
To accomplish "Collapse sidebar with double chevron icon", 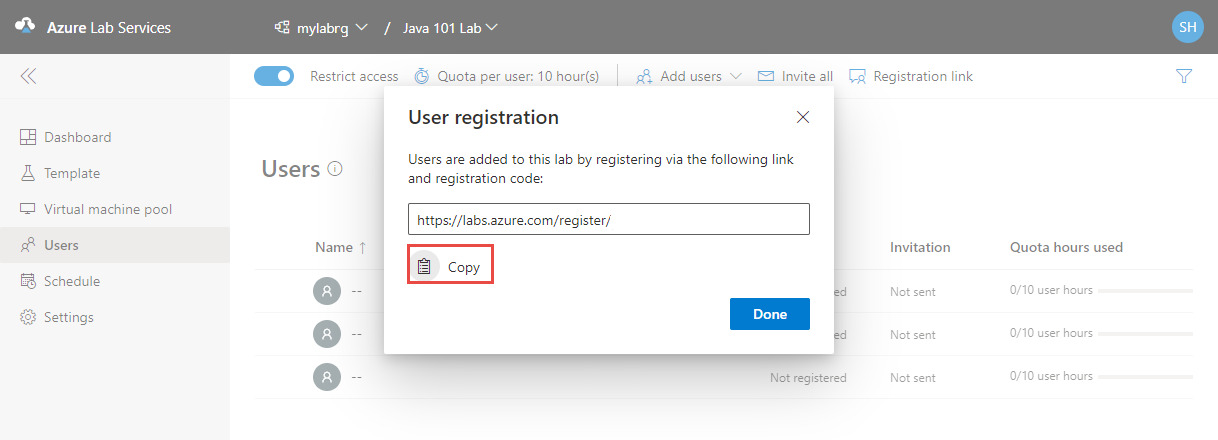I will pos(28,76).
